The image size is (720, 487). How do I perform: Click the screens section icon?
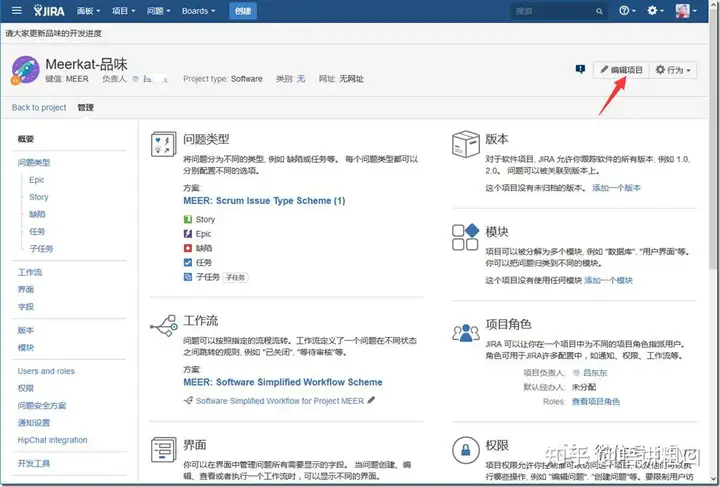click(x=163, y=449)
